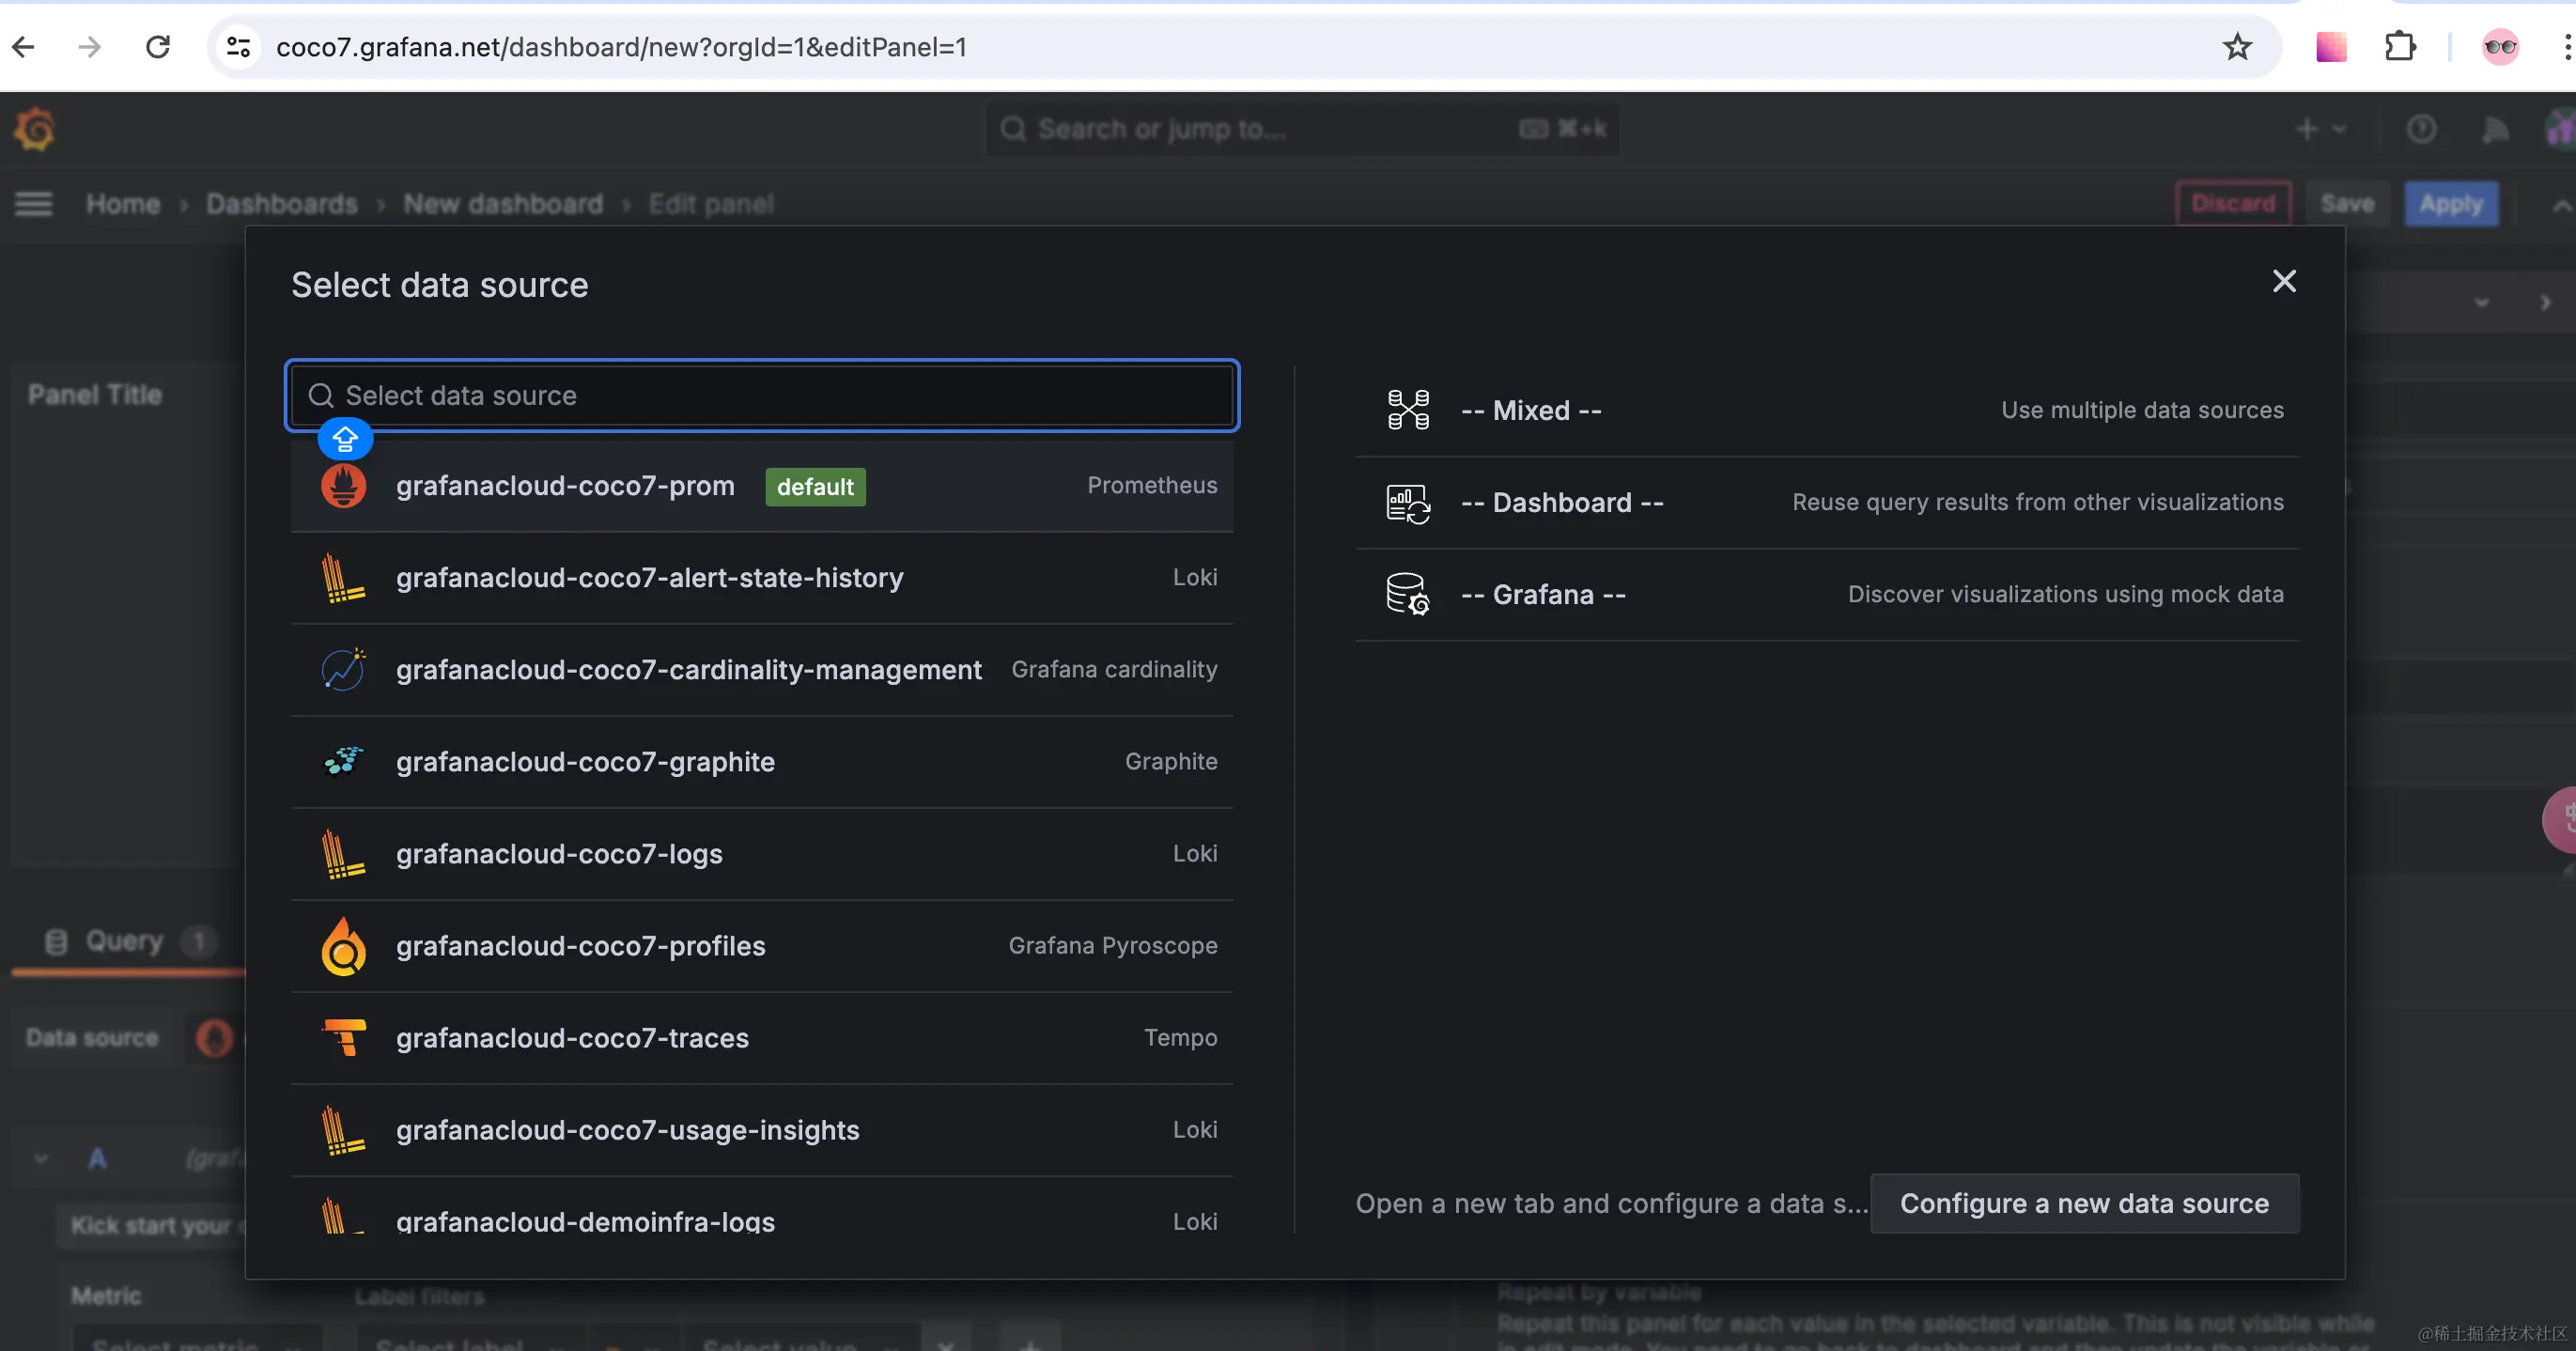The width and height of the screenshot is (2576, 1351).
Task: Go back in browser history
Action: tap(23, 47)
